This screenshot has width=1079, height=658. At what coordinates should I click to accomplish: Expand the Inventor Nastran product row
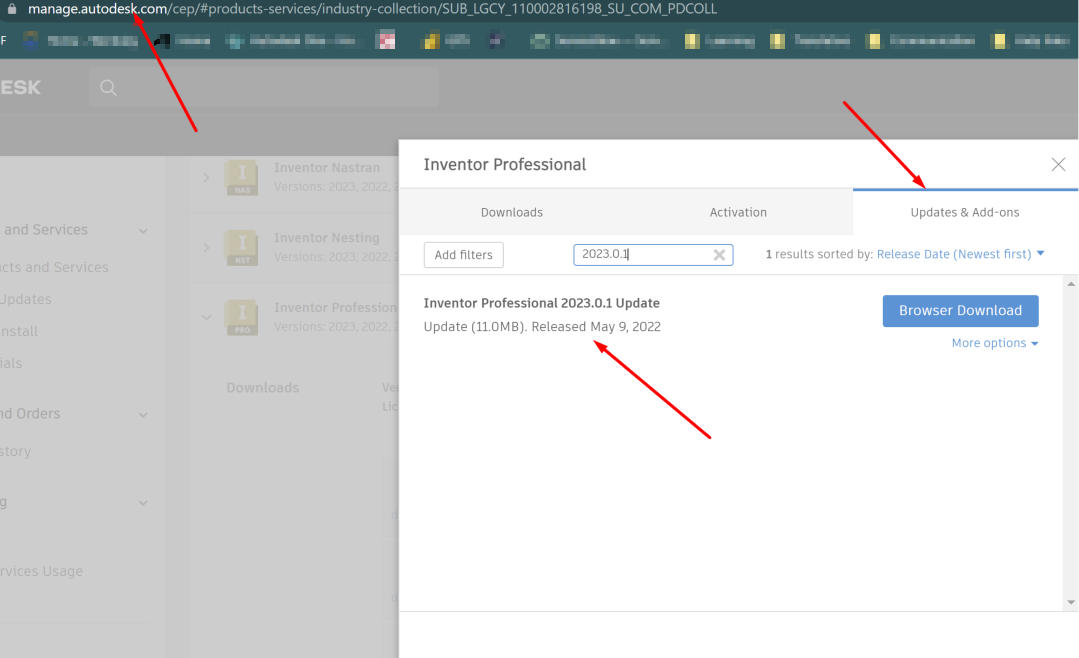206,177
